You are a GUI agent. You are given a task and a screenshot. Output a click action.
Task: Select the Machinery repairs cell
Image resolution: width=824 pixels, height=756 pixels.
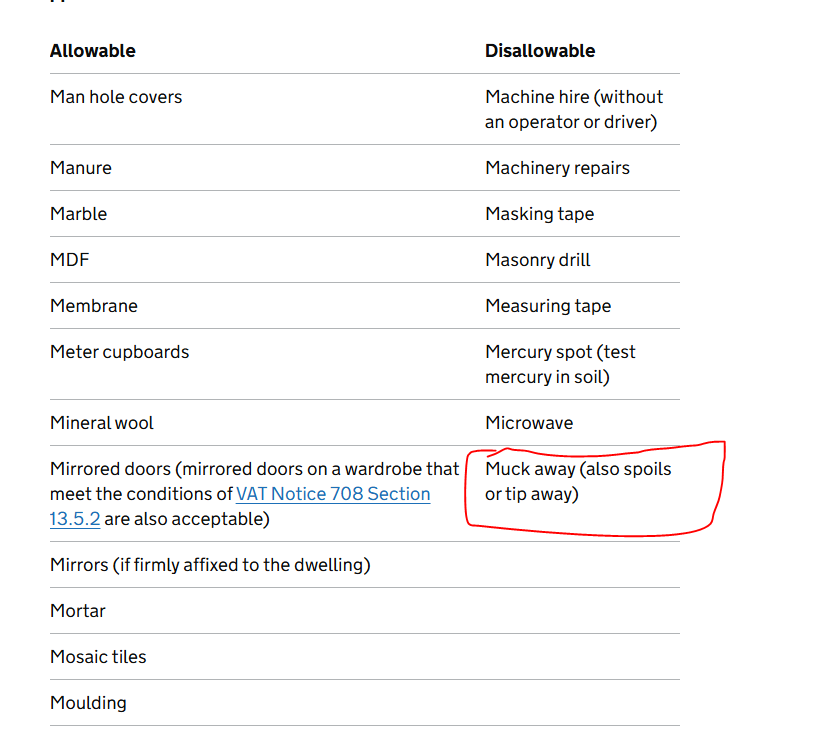(x=557, y=168)
